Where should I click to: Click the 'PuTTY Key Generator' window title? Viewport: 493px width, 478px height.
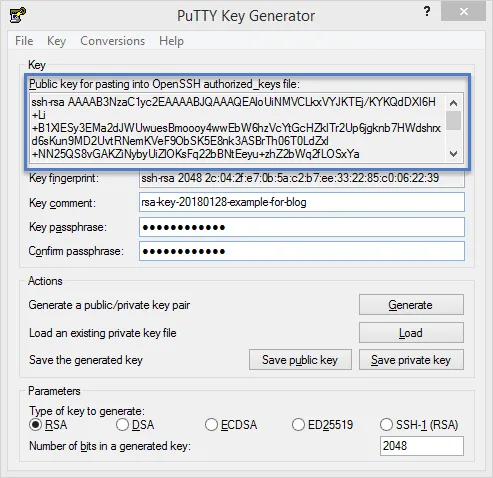246,16
